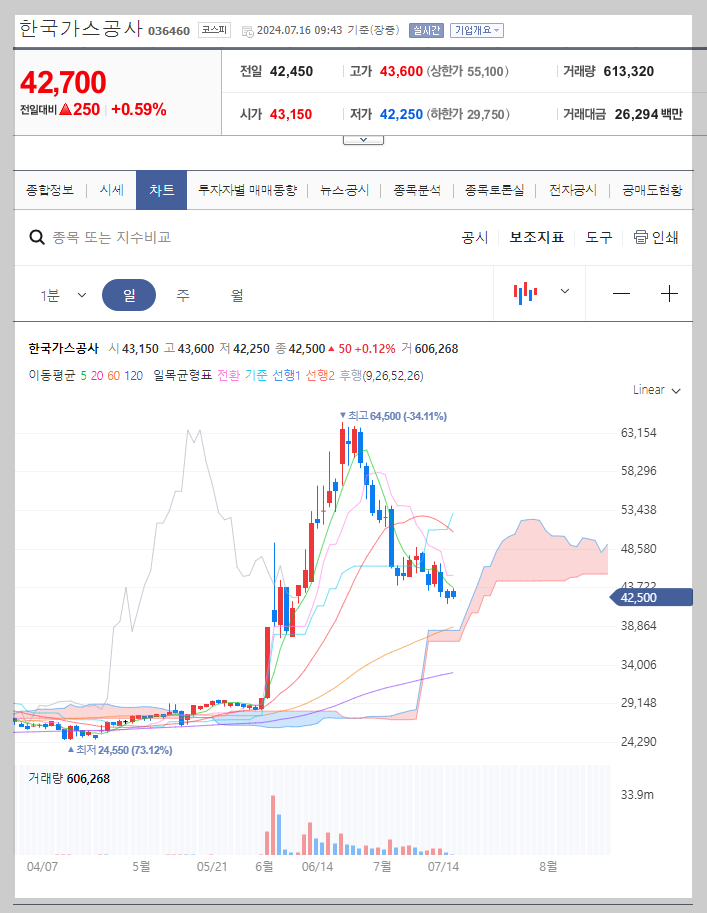Click the 인쇄 print button

(x=665, y=238)
